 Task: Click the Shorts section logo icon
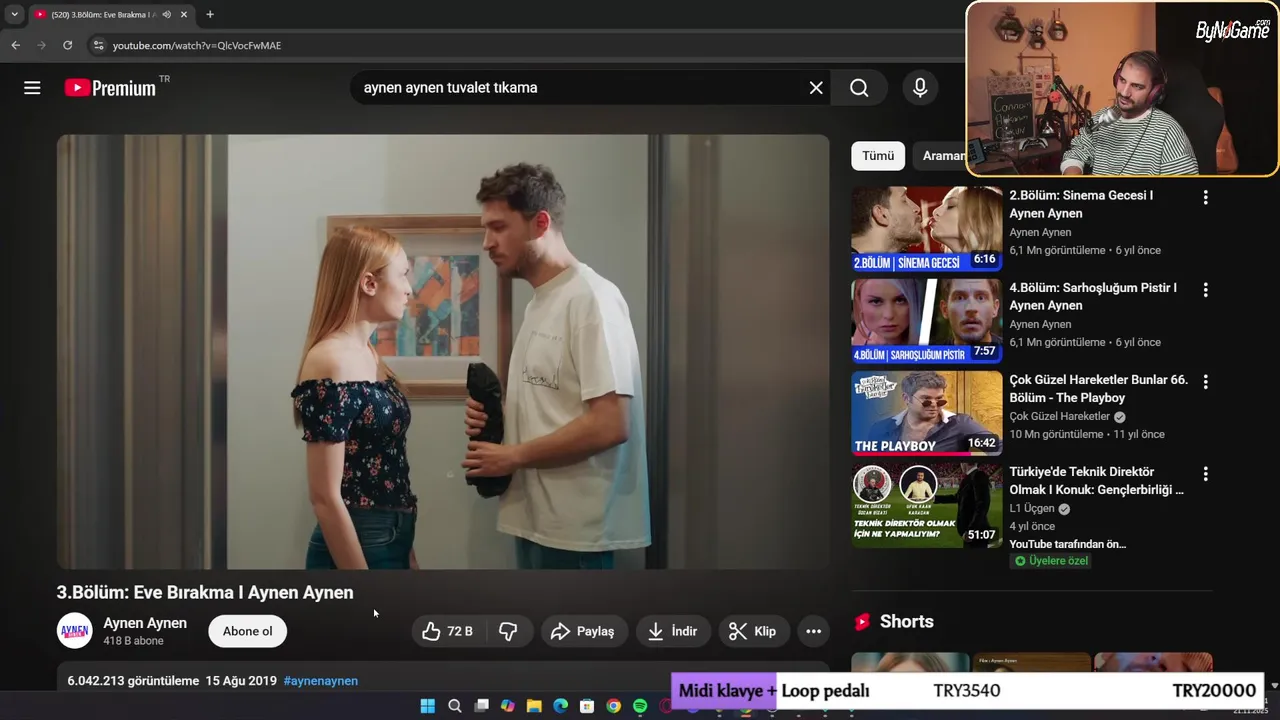point(862,622)
